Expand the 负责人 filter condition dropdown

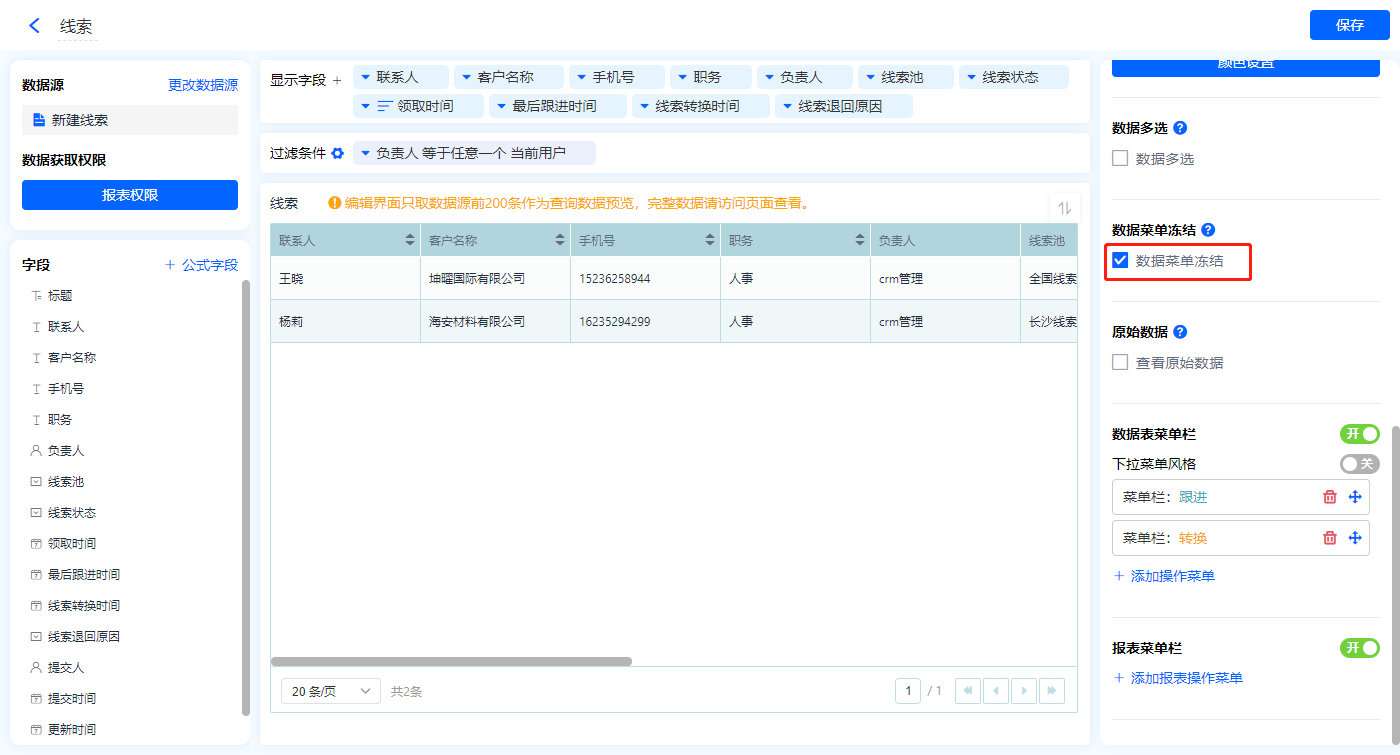click(365, 153)
